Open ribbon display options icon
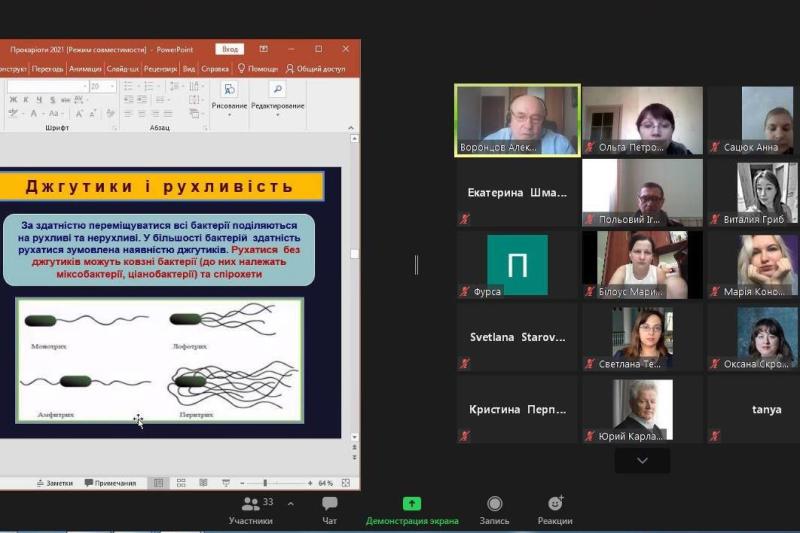The image size is (800, 533). pos(263,49)
